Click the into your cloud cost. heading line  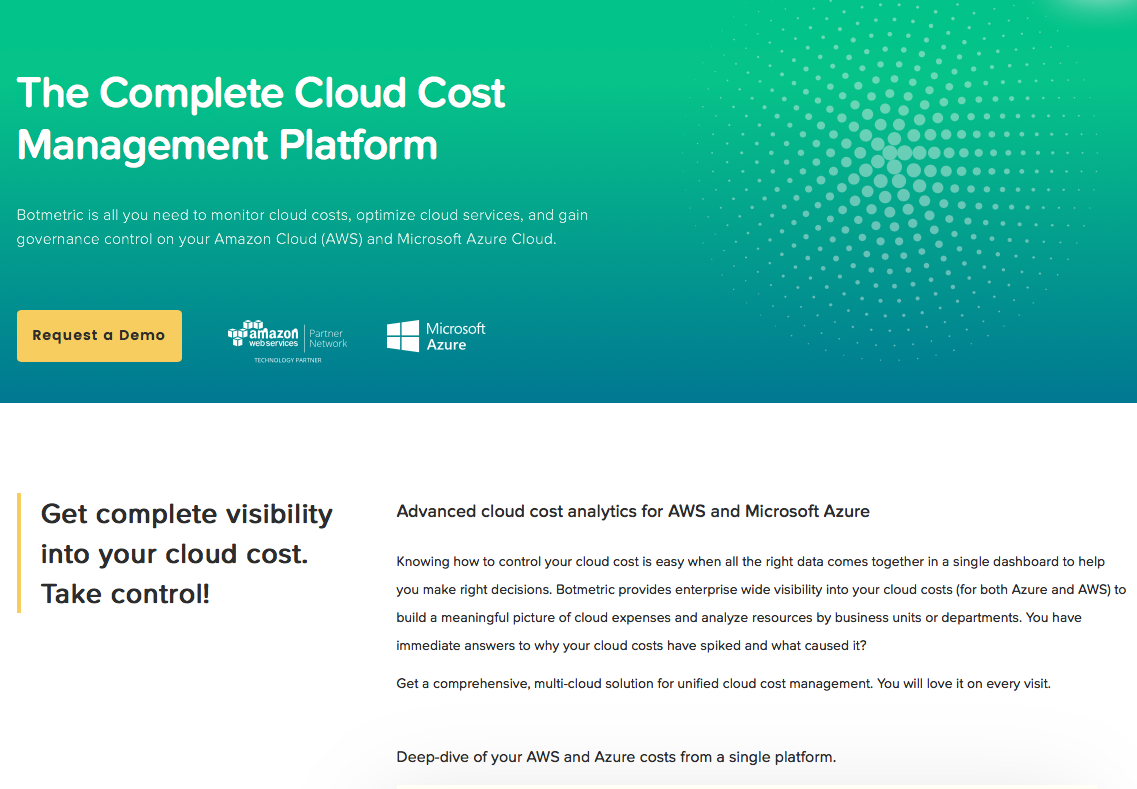[x=174, y=554]
